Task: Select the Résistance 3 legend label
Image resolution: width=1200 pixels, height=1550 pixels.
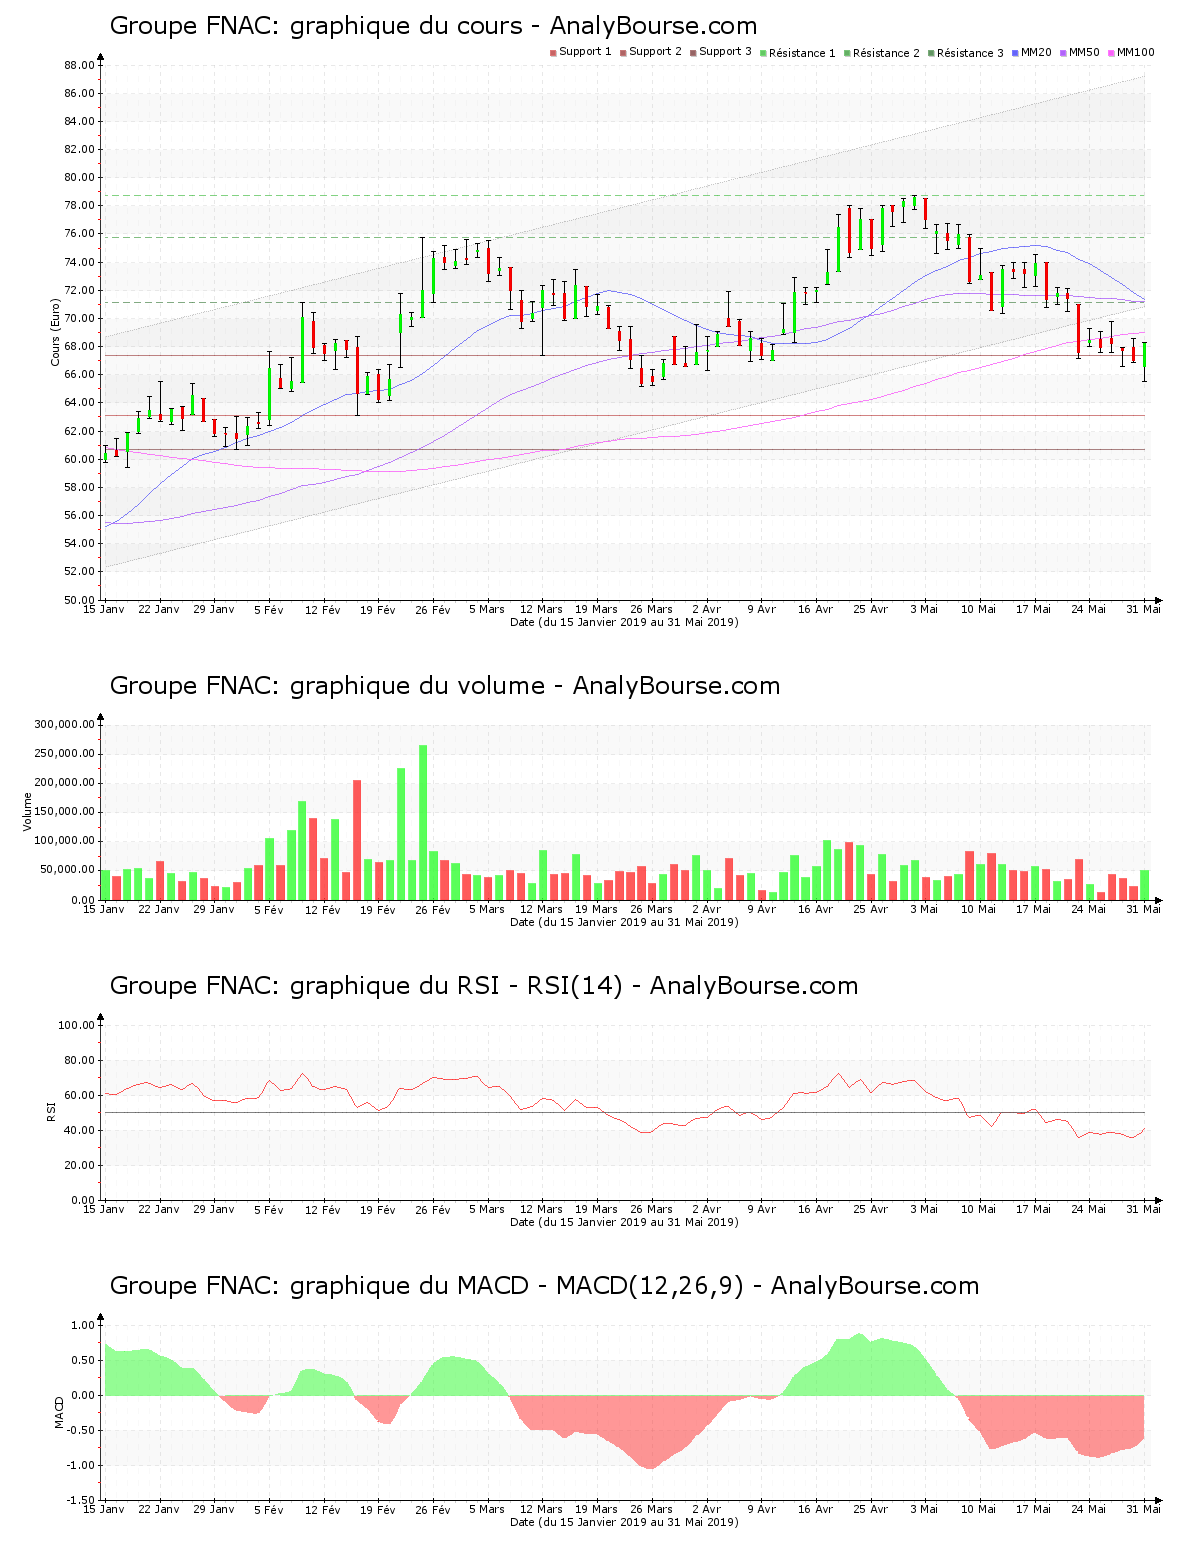Action: click(x=970, y=53)
